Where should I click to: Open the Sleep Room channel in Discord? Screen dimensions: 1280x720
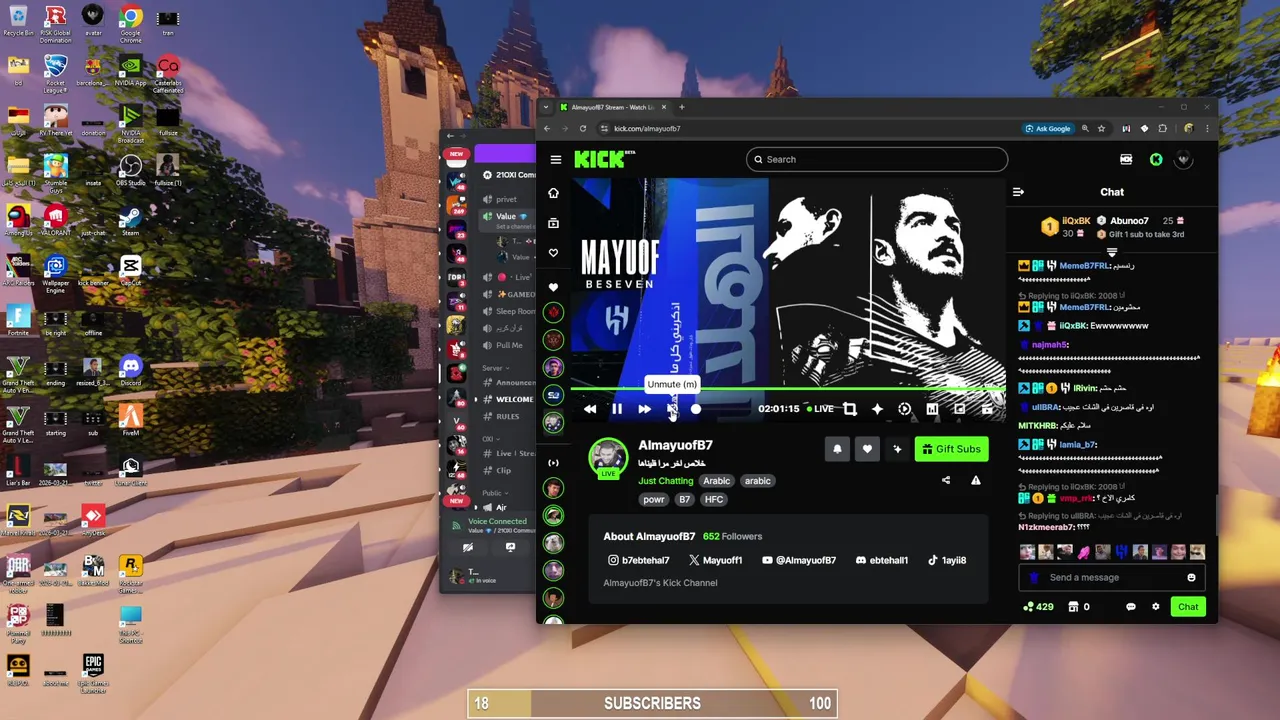(x=508, y=311)
